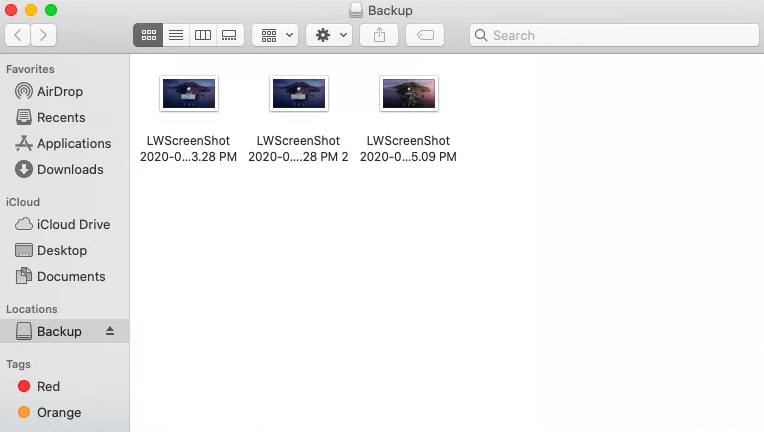
Task: Open the Action gear menu
Action: click(329, 35)
